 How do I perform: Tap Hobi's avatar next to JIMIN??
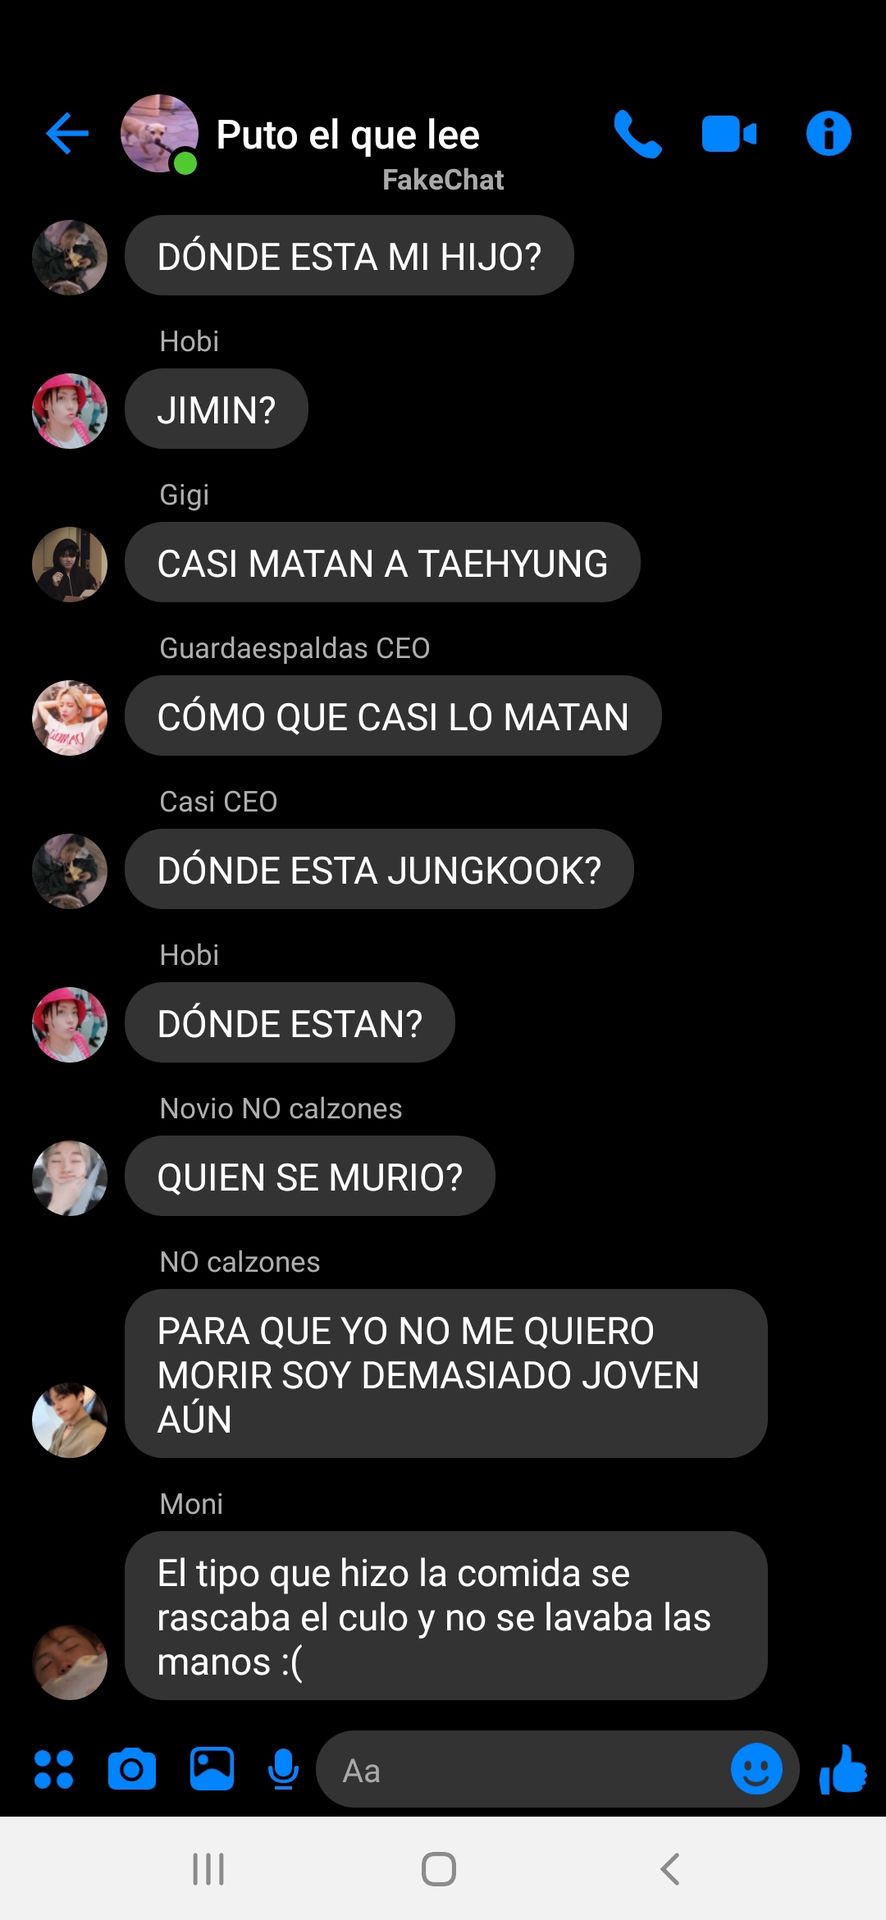tap(70, 411)
